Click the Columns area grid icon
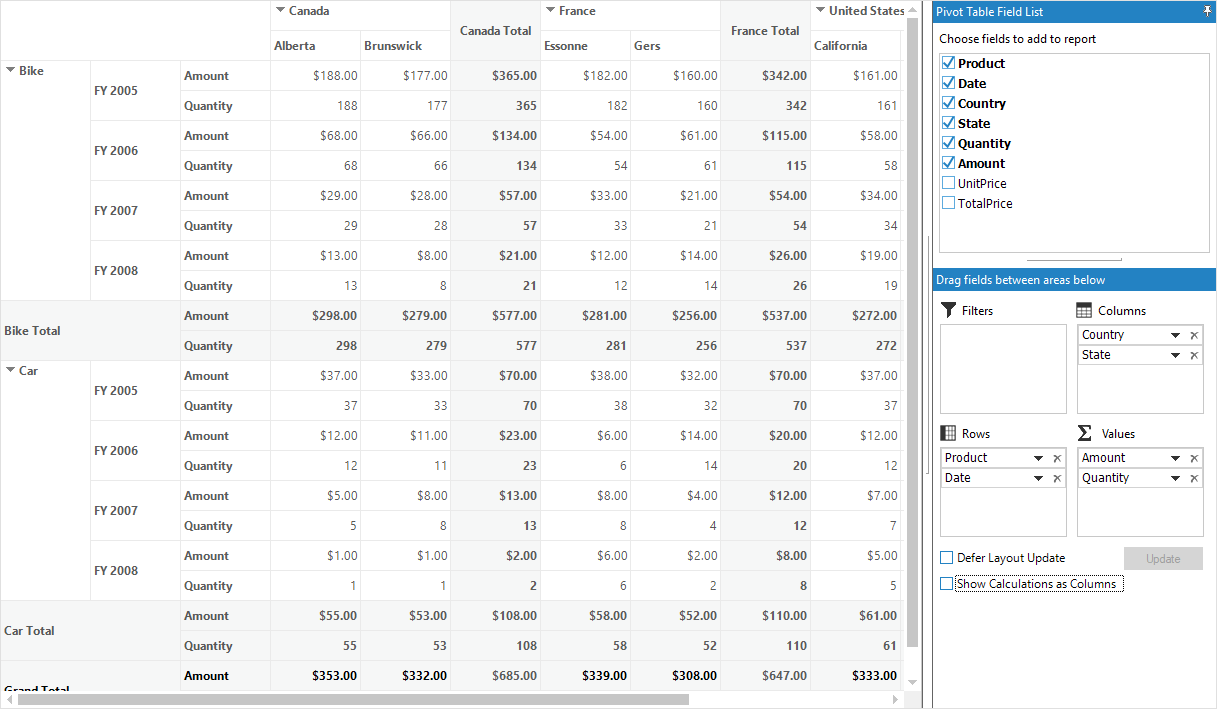 (1084, 310)
